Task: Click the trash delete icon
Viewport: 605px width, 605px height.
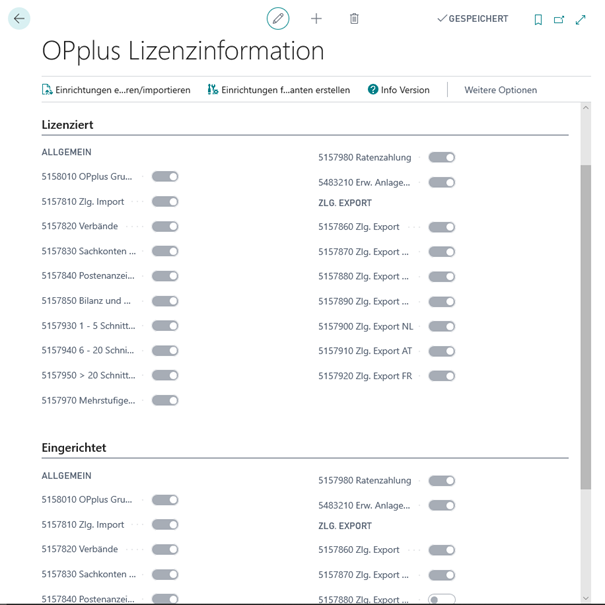Action: click(354, 19)
